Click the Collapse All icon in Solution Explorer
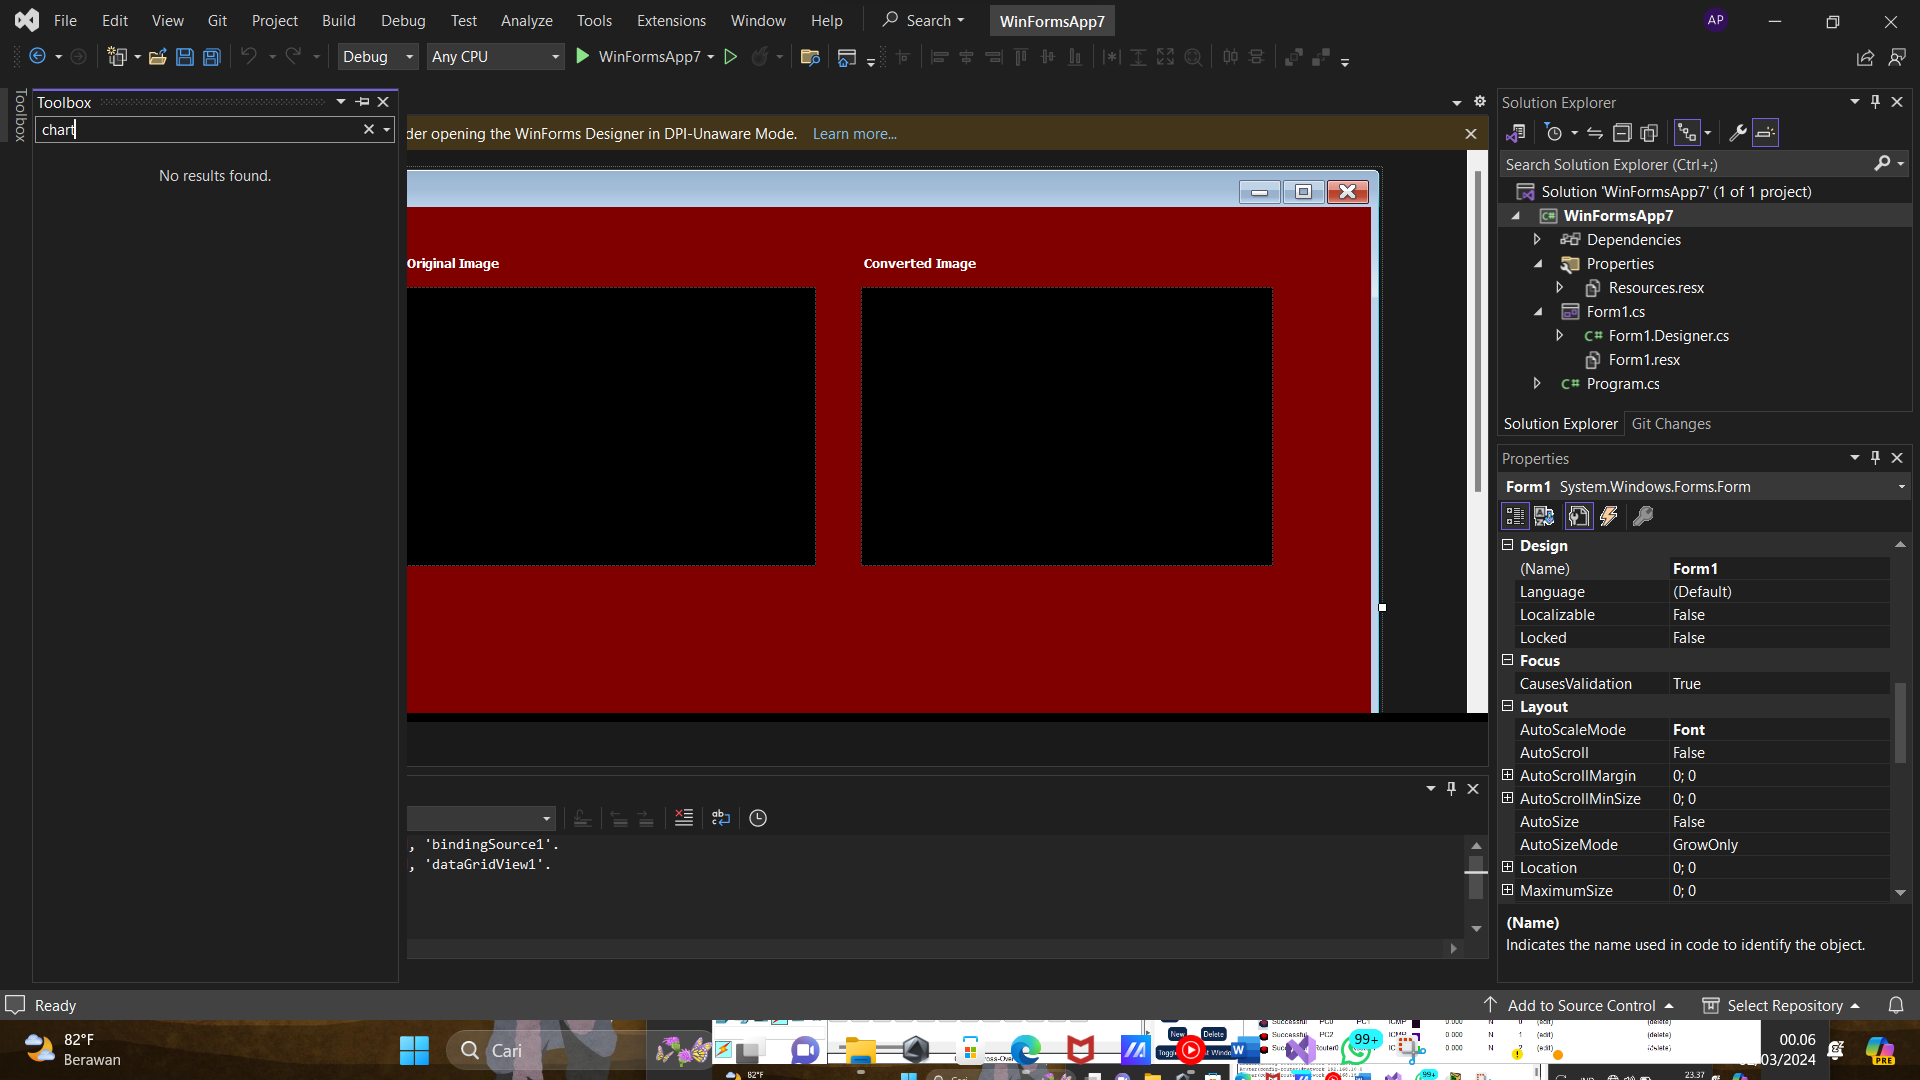The image size is (1920, 1080). pos(1622,132)
